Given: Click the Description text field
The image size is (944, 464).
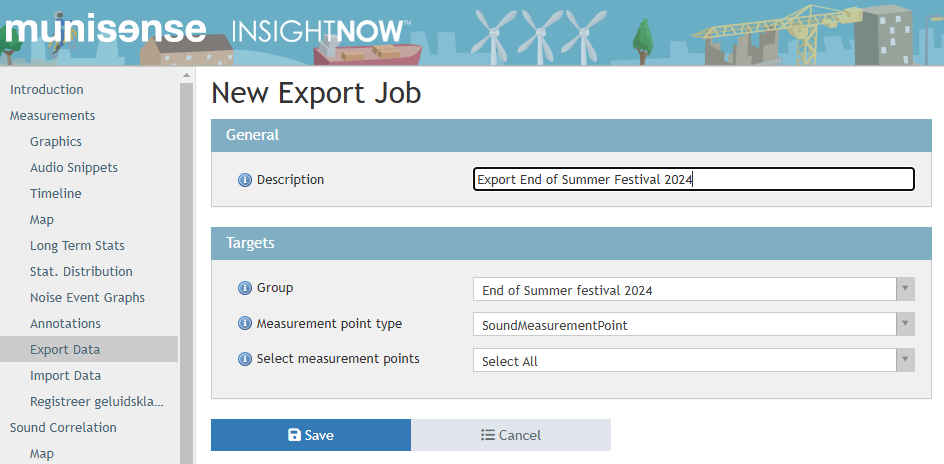Looking at the screenshot, I should [x=693, y=180].
